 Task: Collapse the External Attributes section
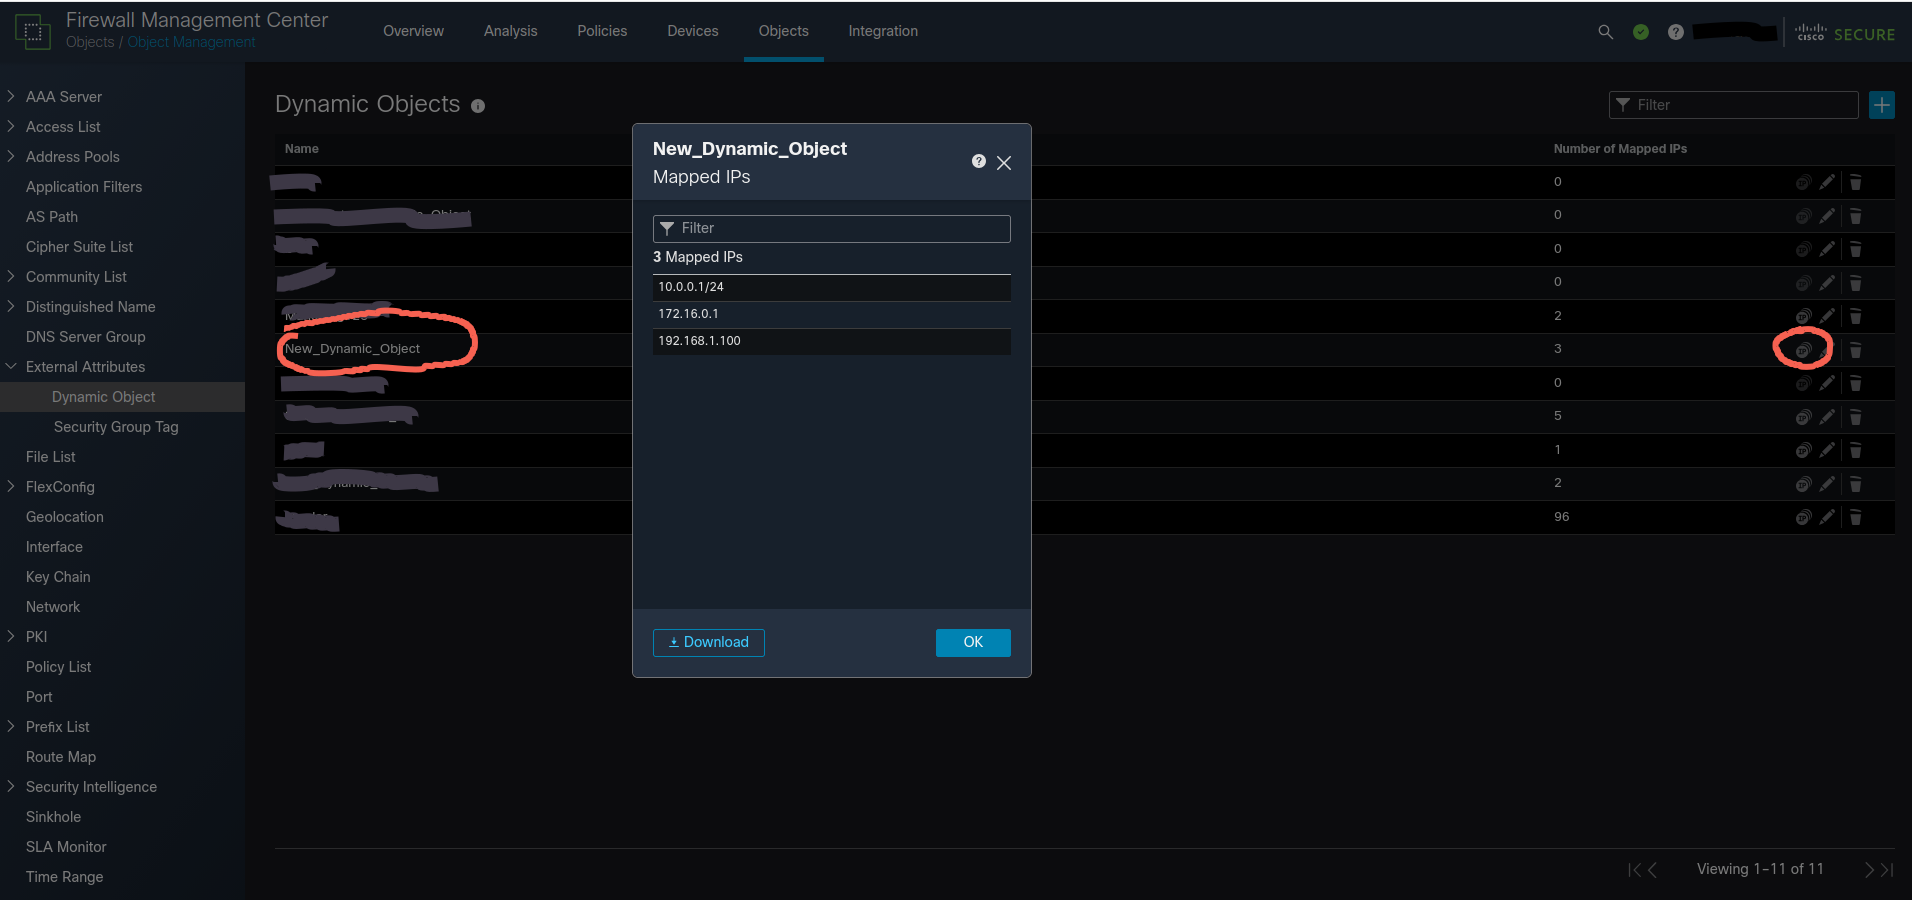pyautogui.click(x=10, y=366)
